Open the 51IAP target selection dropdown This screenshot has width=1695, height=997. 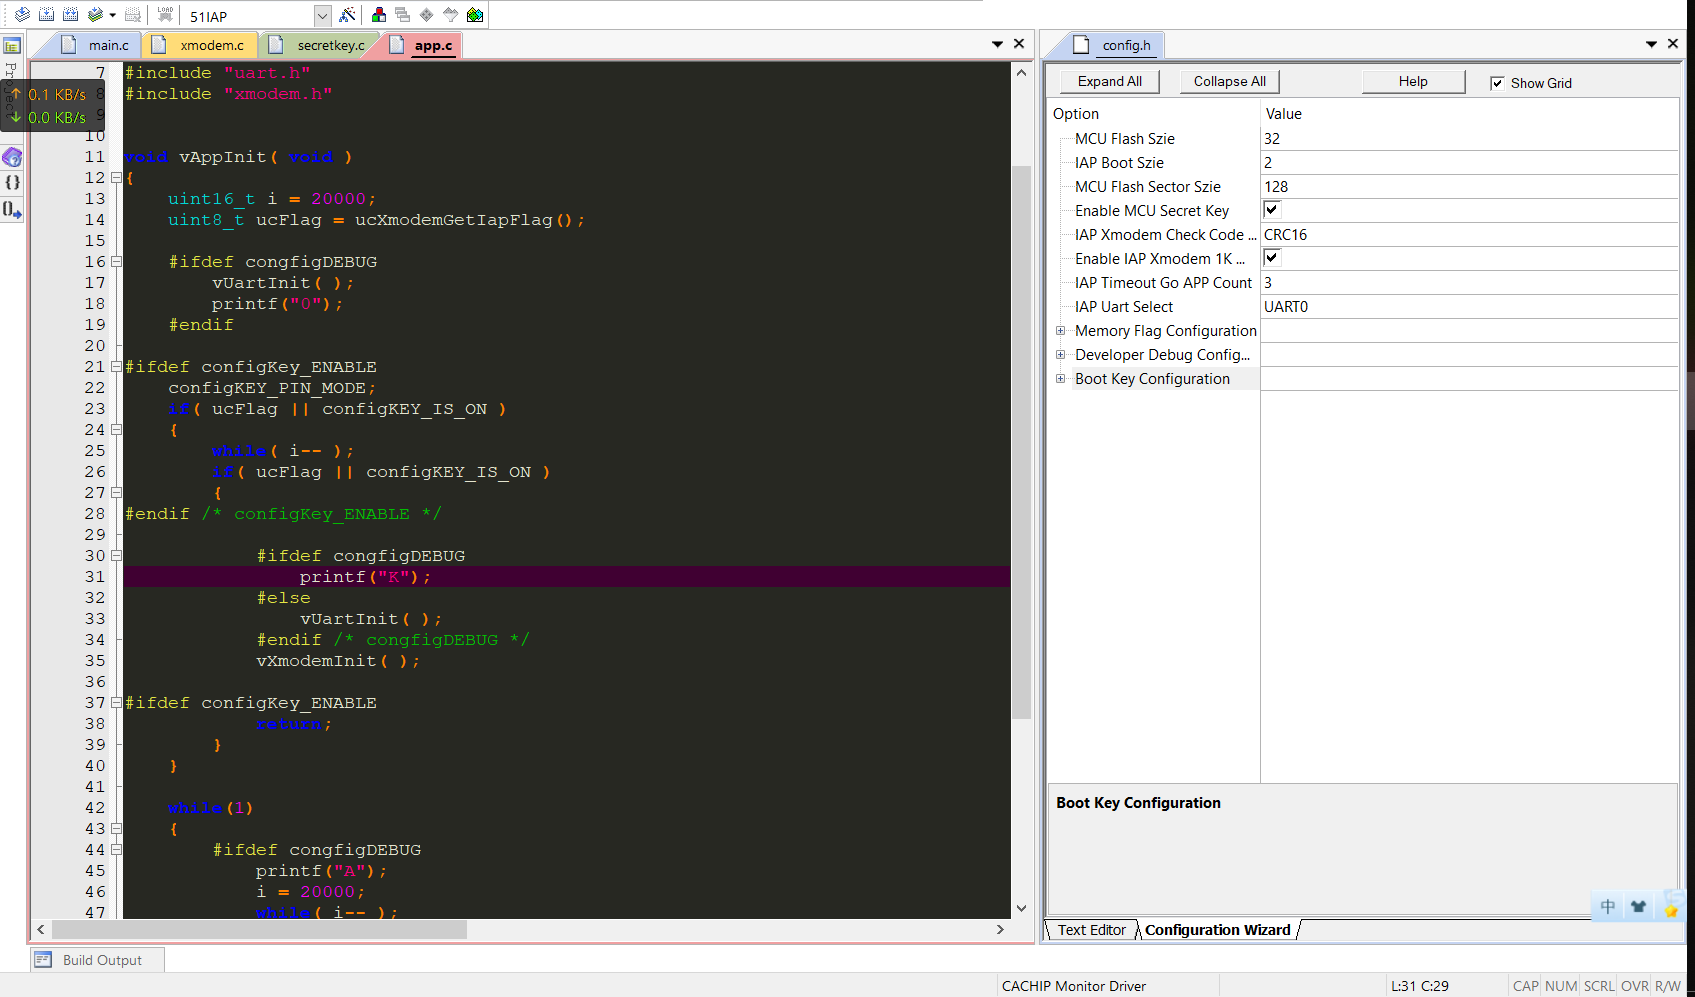click(x=322, y=16)
